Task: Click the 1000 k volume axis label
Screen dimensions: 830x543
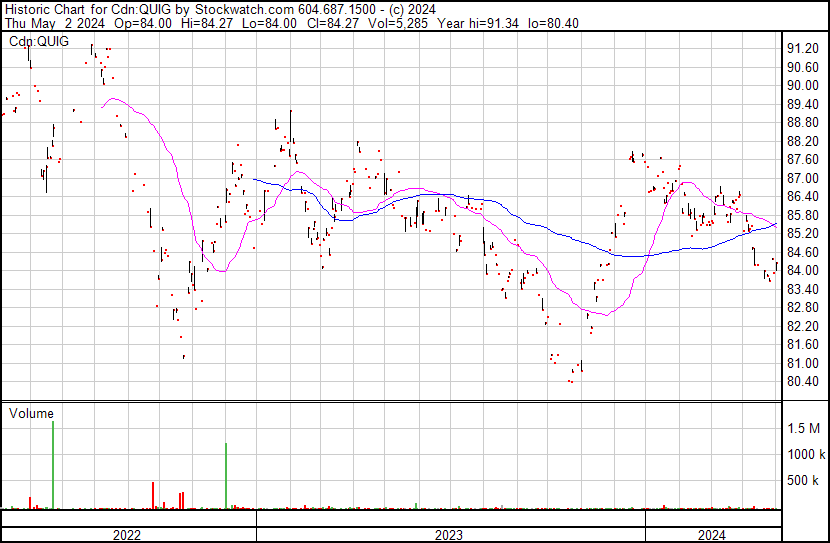Action: (805, 454)
